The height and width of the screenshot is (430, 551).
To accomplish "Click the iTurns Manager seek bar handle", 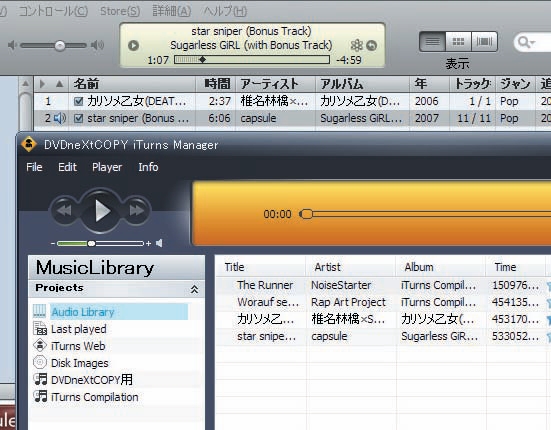I will [x=306, y=214].
